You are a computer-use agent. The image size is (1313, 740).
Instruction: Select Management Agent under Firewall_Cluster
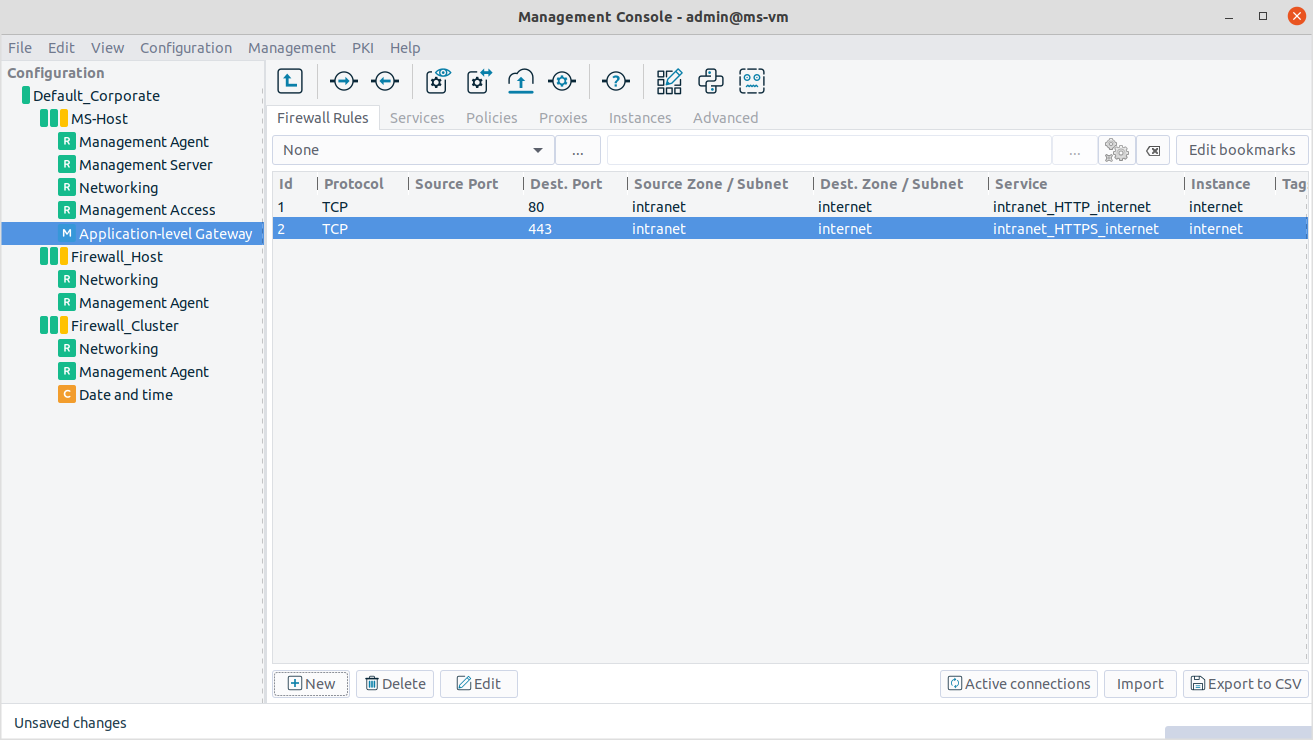coord(144,372)
